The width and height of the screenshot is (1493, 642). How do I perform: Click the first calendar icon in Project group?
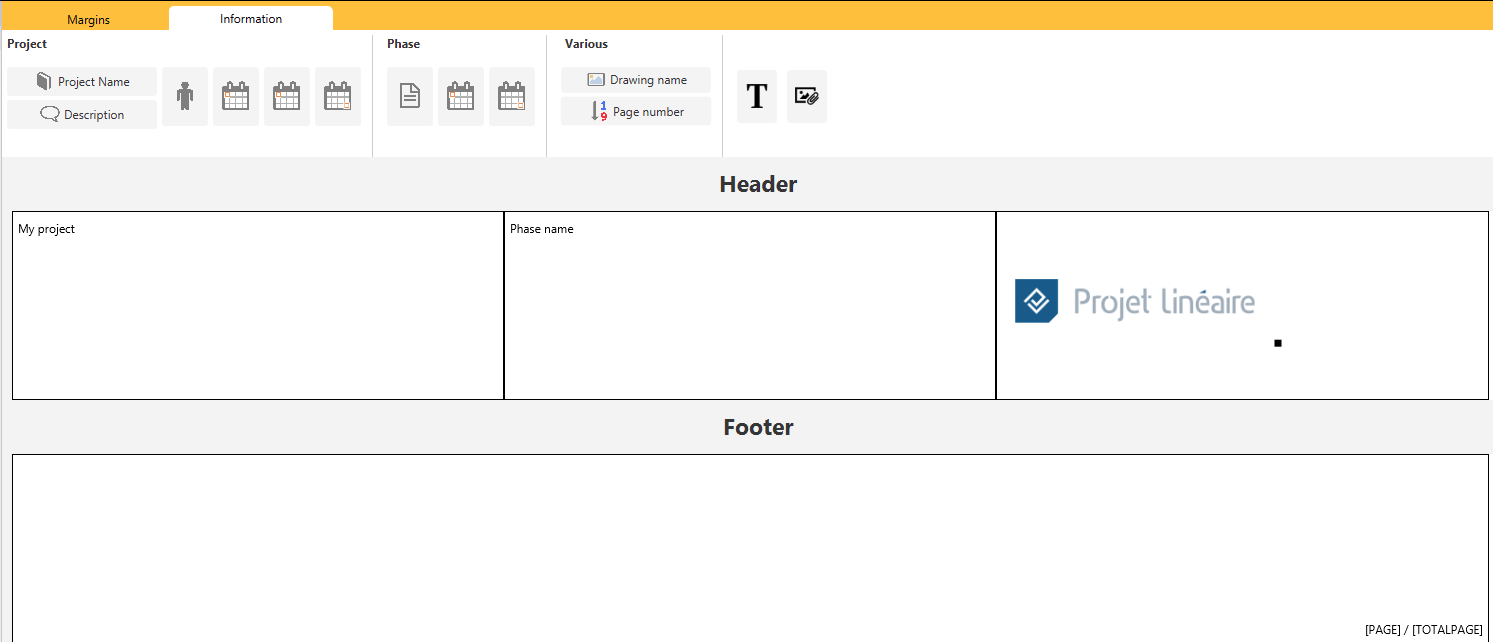coord(236,97)
